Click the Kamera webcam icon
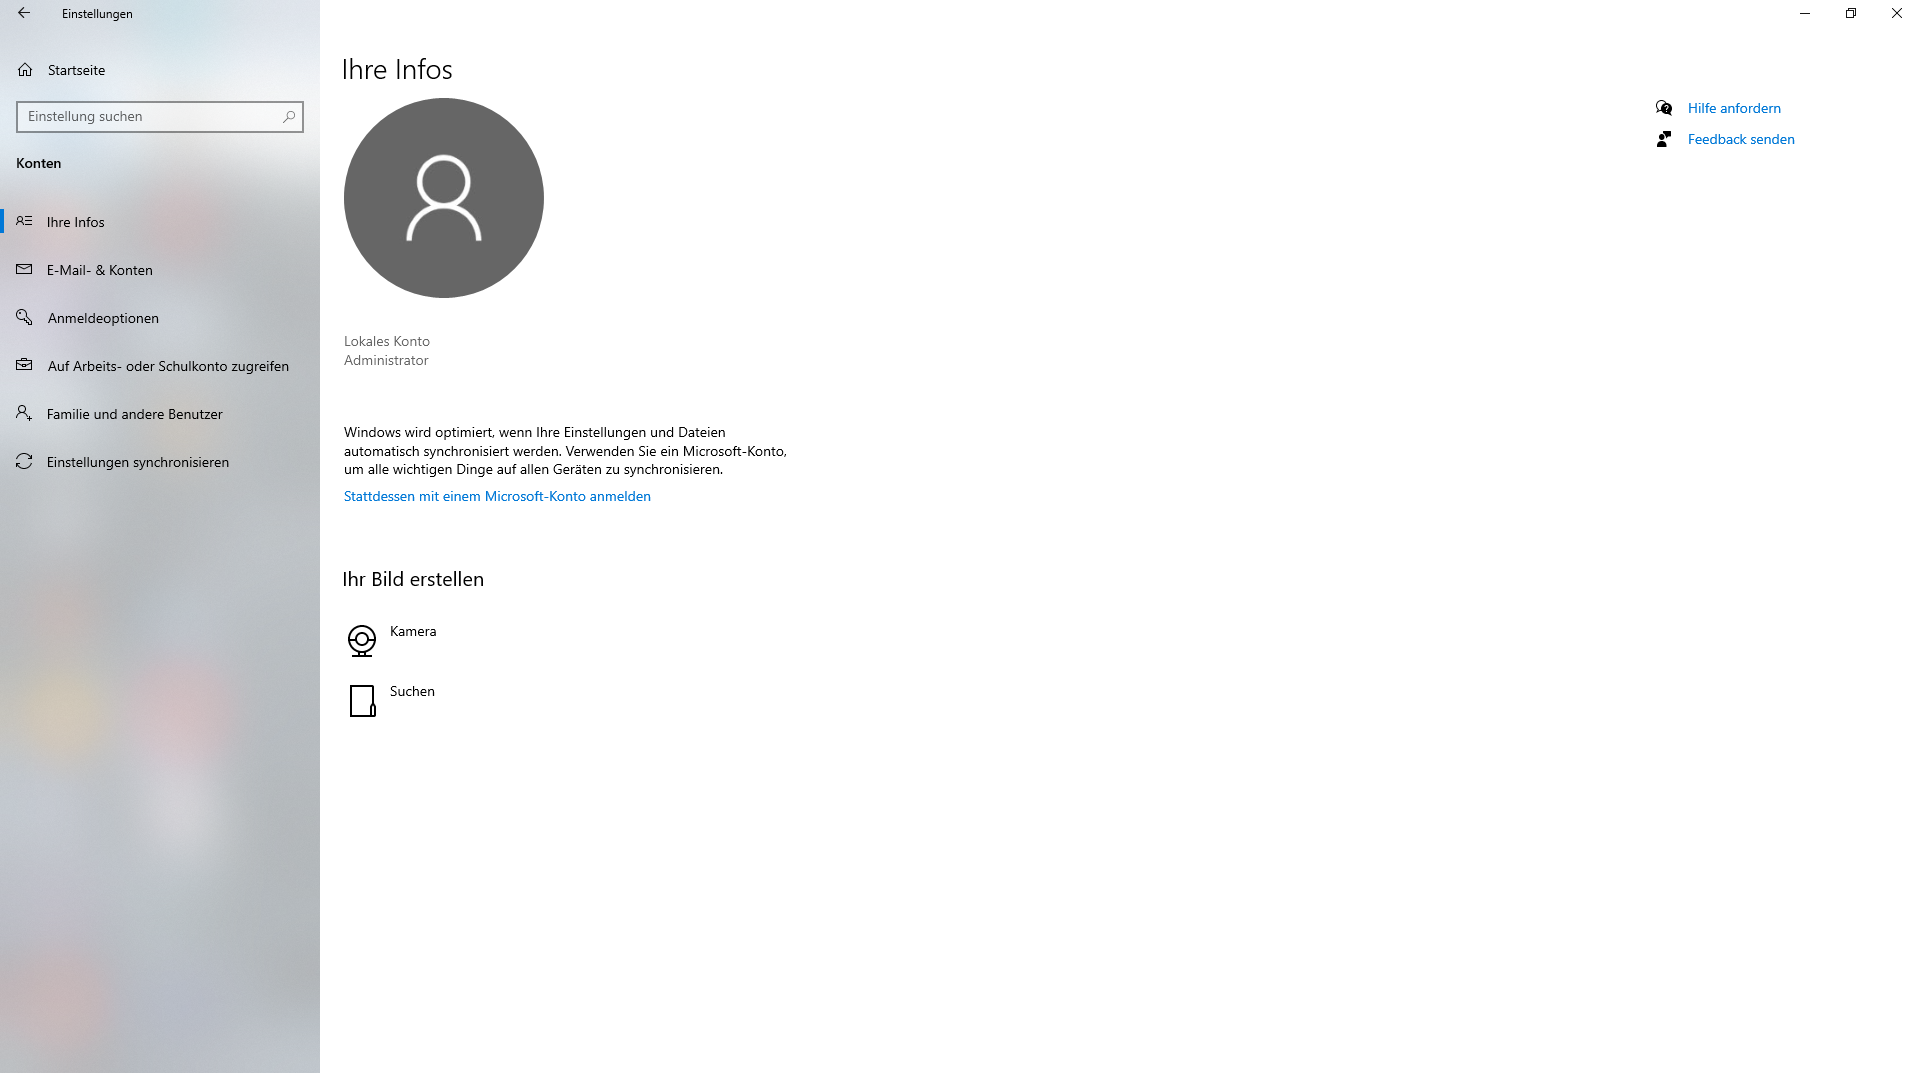The image size is (1920, 1073). [362, 640]
